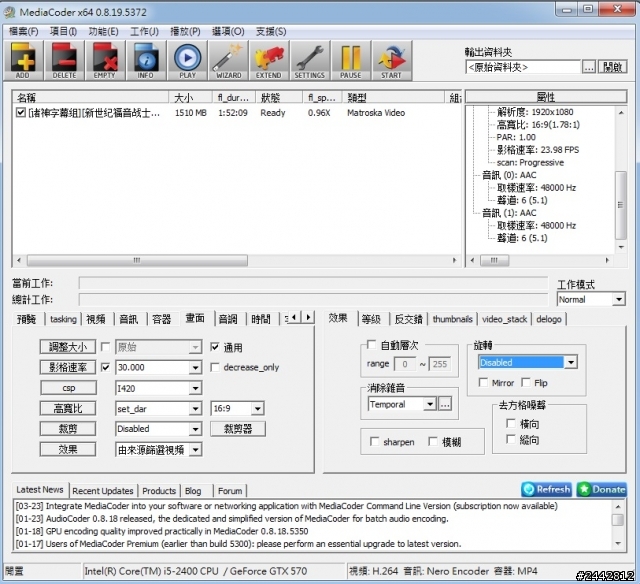
Task: Click the 輸出資料夾 path input field
Action: [523, 67]
